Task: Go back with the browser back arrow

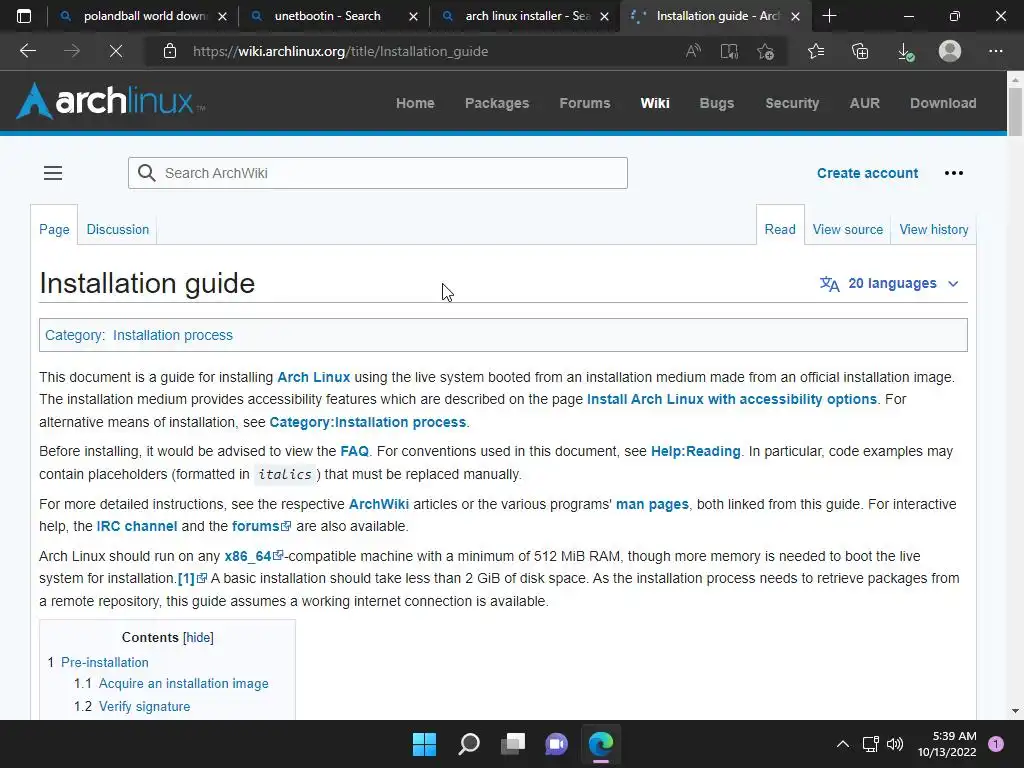Action: 28,51
